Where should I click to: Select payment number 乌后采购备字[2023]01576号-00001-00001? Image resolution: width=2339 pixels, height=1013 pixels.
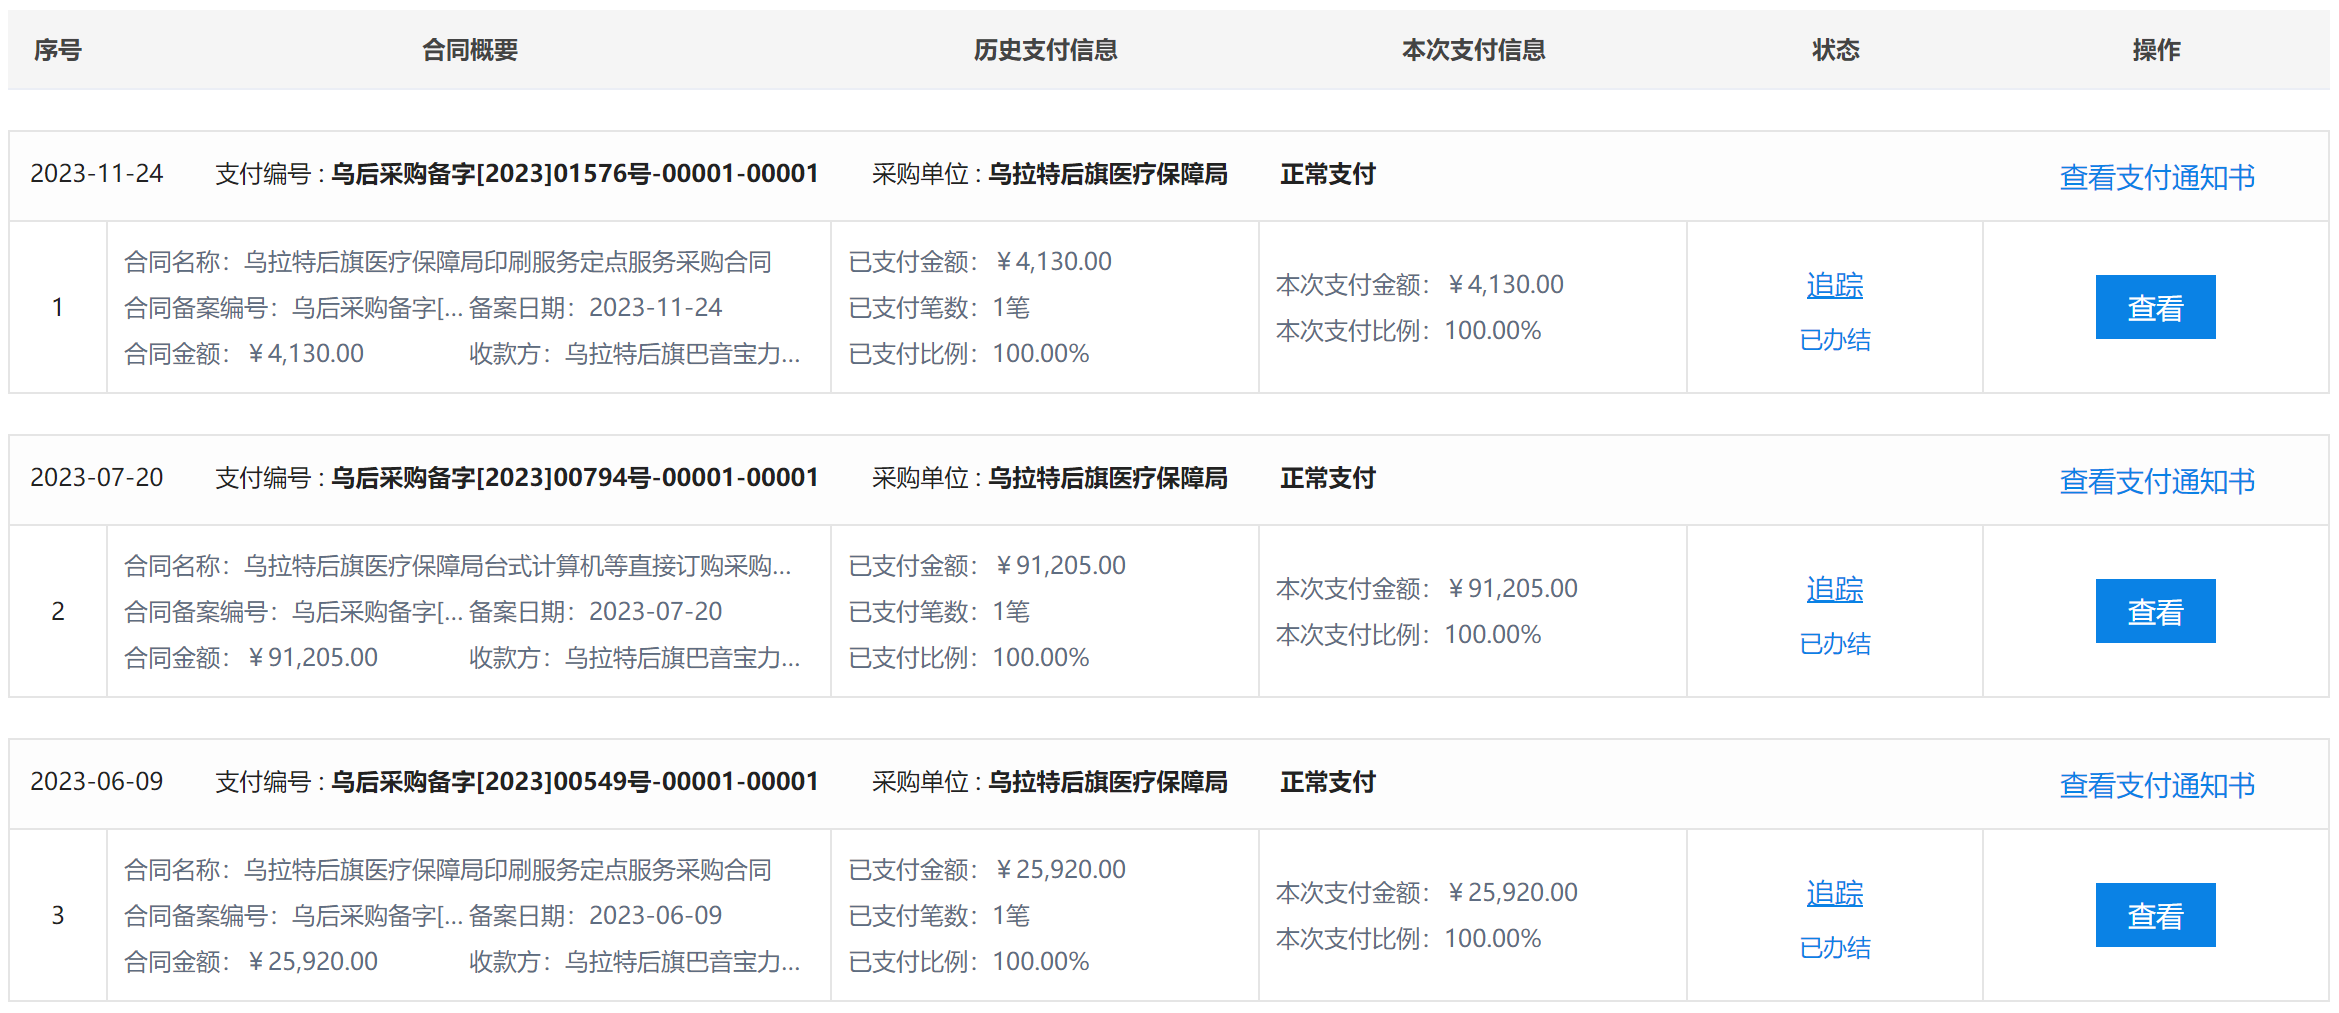575,174
